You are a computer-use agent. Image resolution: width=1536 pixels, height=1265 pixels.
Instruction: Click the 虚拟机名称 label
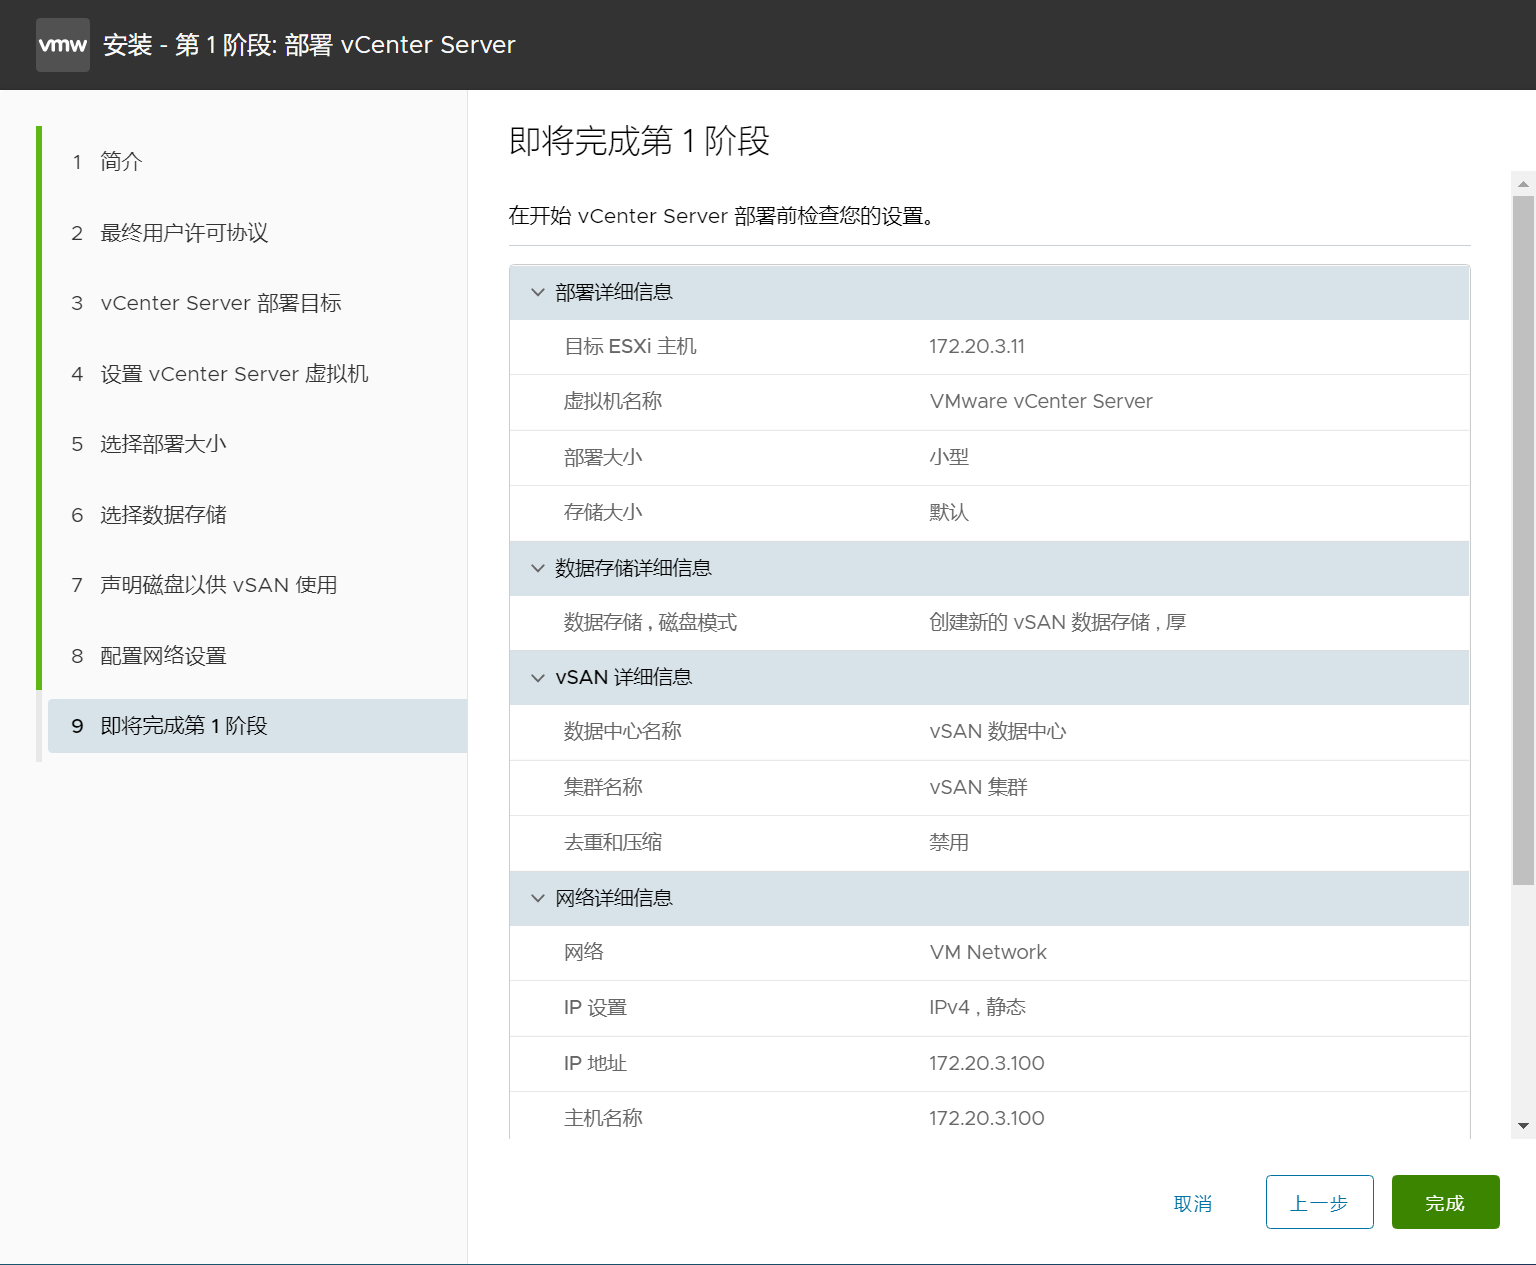[x=613, y=402]
